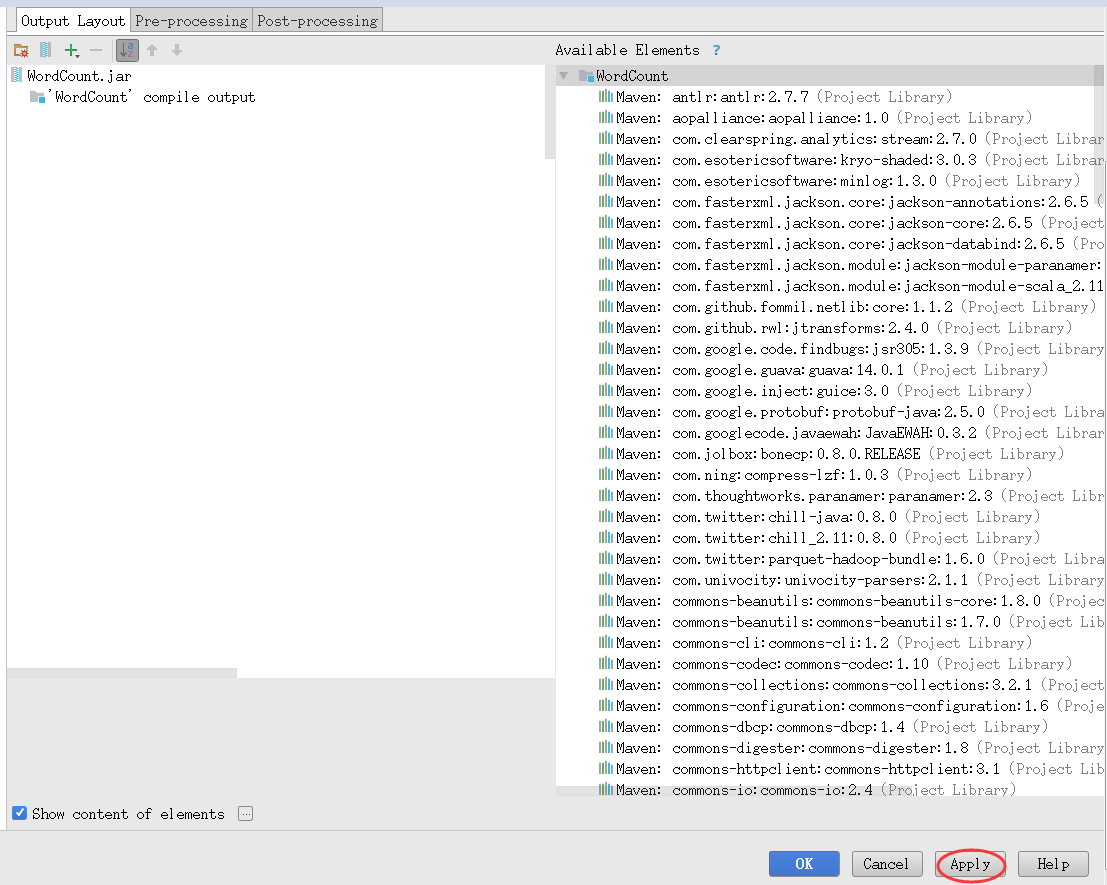Select library guava:14.0.1

click(823, 370)
